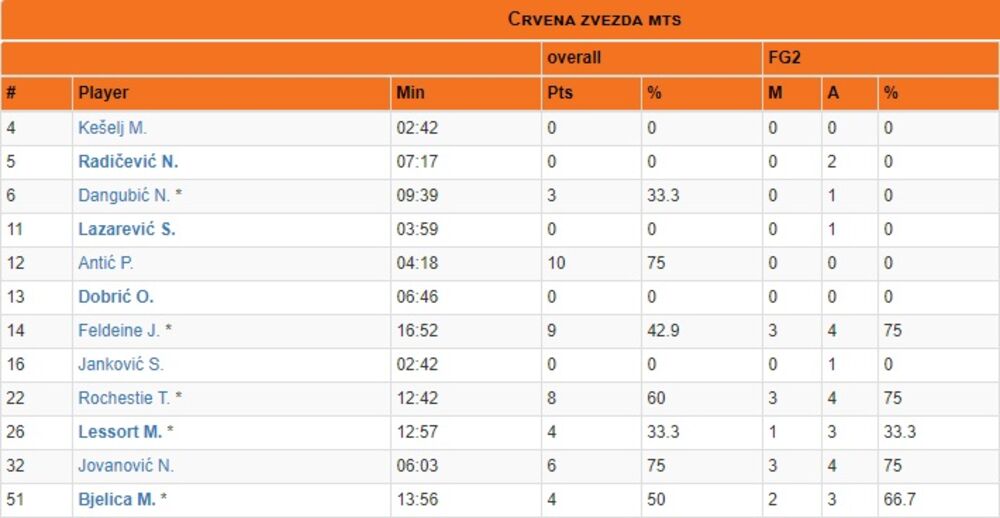1000x518 pixels.
Task: Click Lessort M. player link
Action: click(120, 432)
